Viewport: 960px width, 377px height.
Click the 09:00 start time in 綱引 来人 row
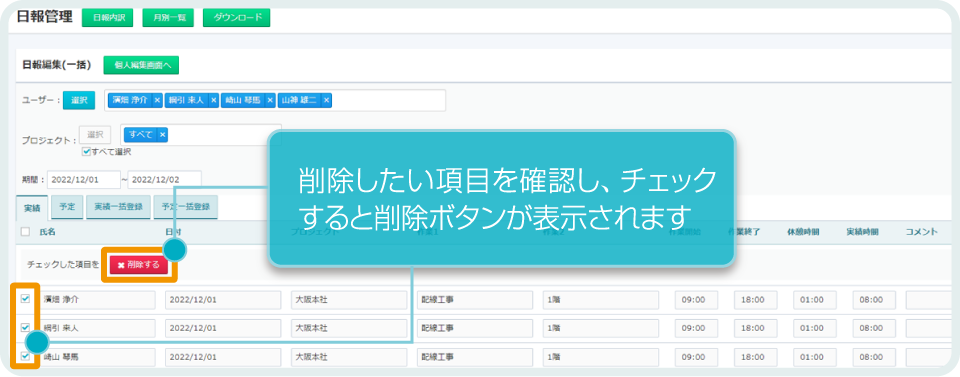click(x=697, y=328)
